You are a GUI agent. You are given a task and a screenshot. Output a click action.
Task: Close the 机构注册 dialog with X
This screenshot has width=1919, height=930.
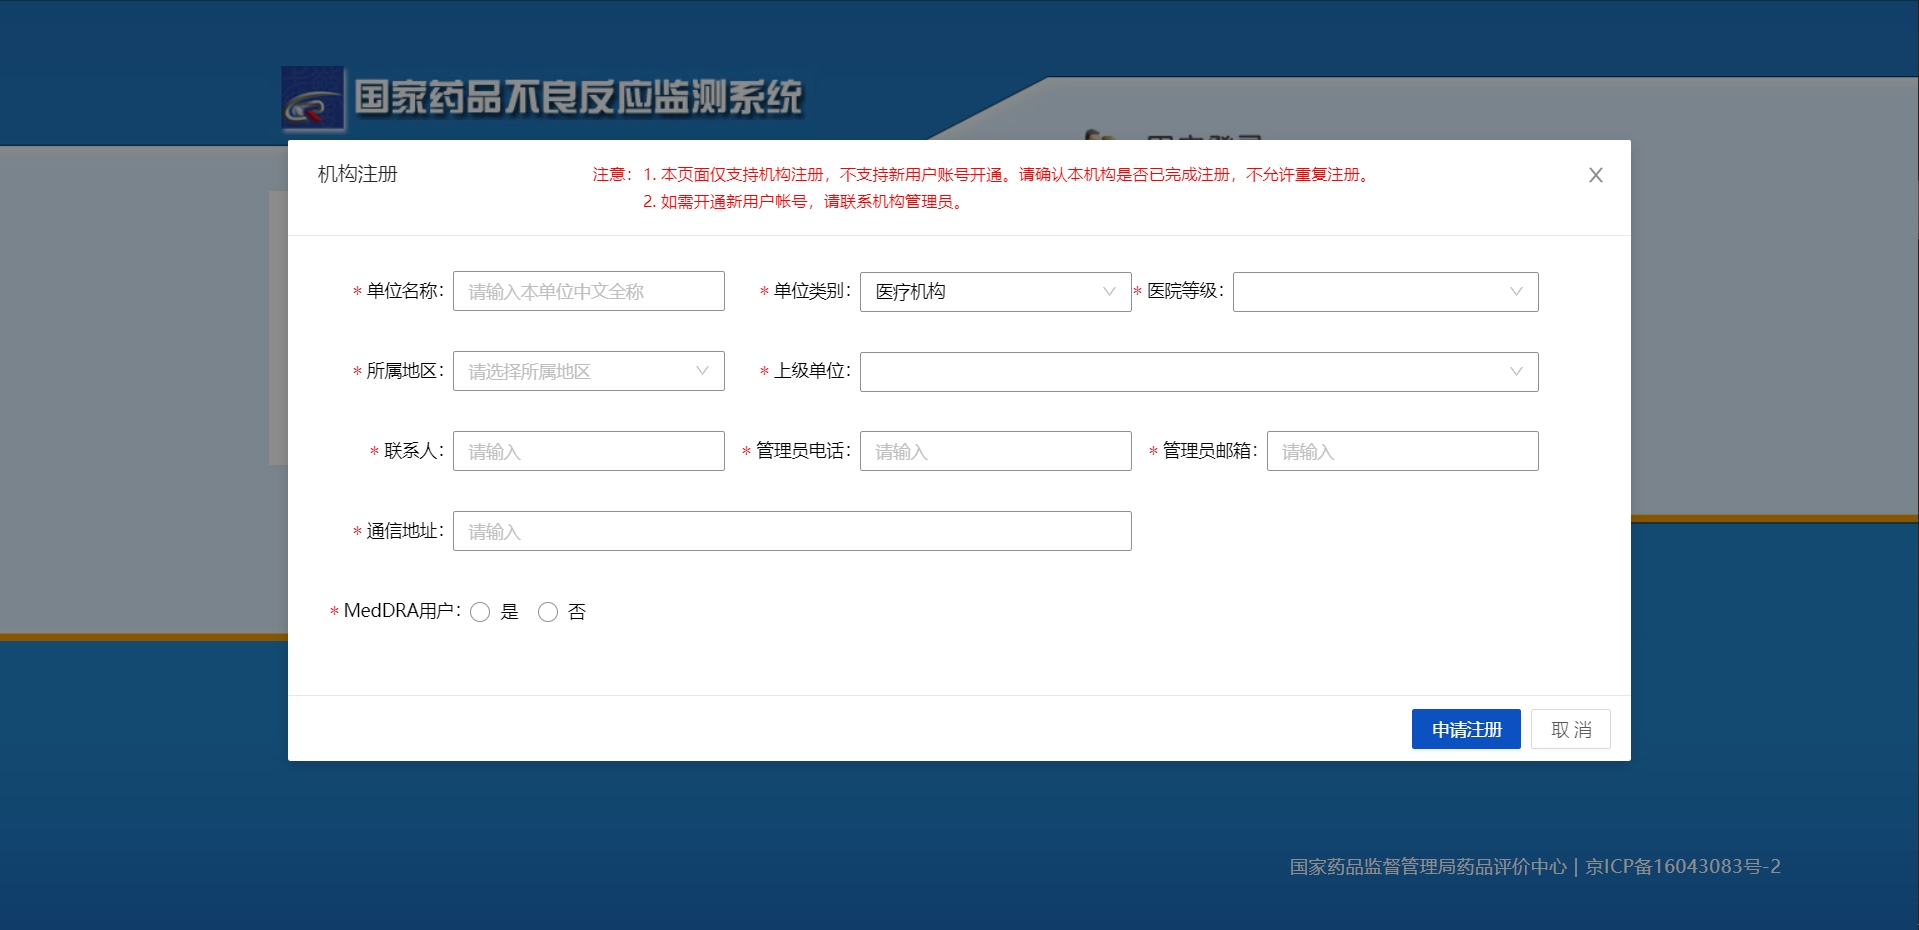[x=1596, y=175]
